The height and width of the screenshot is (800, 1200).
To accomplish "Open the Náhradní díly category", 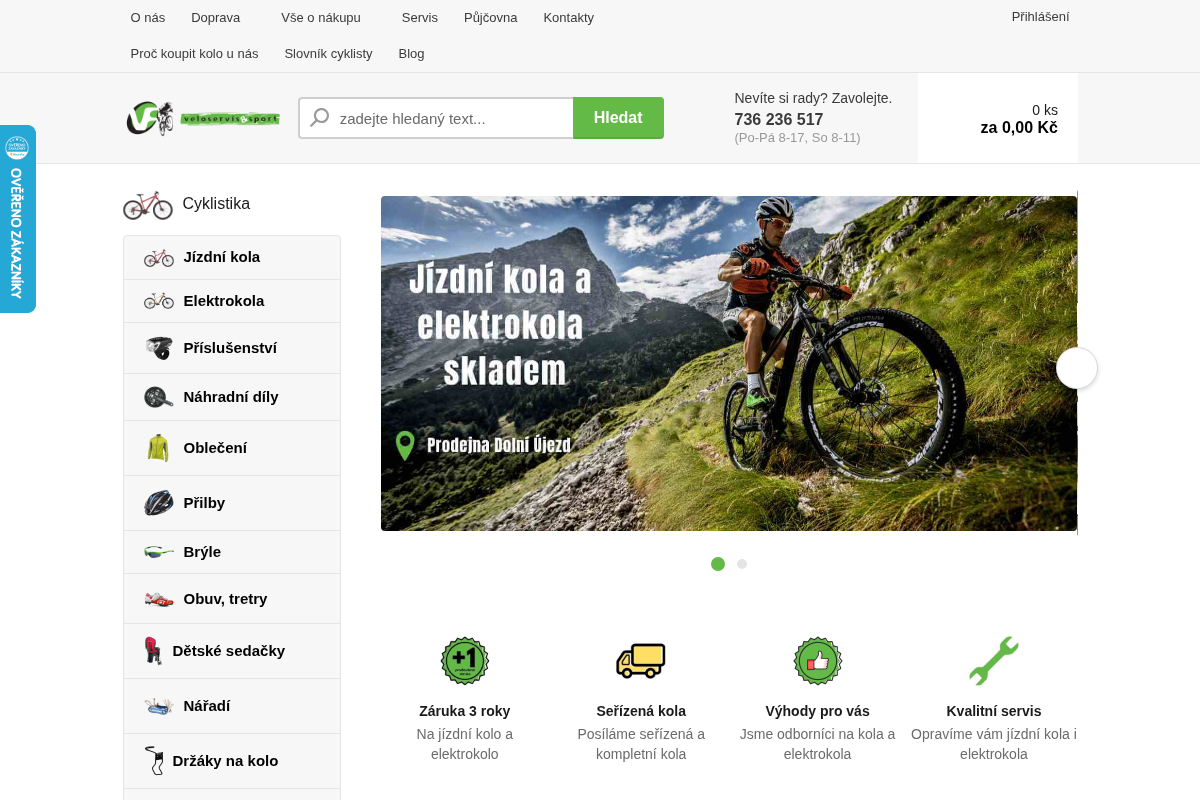I will [232, 397].
